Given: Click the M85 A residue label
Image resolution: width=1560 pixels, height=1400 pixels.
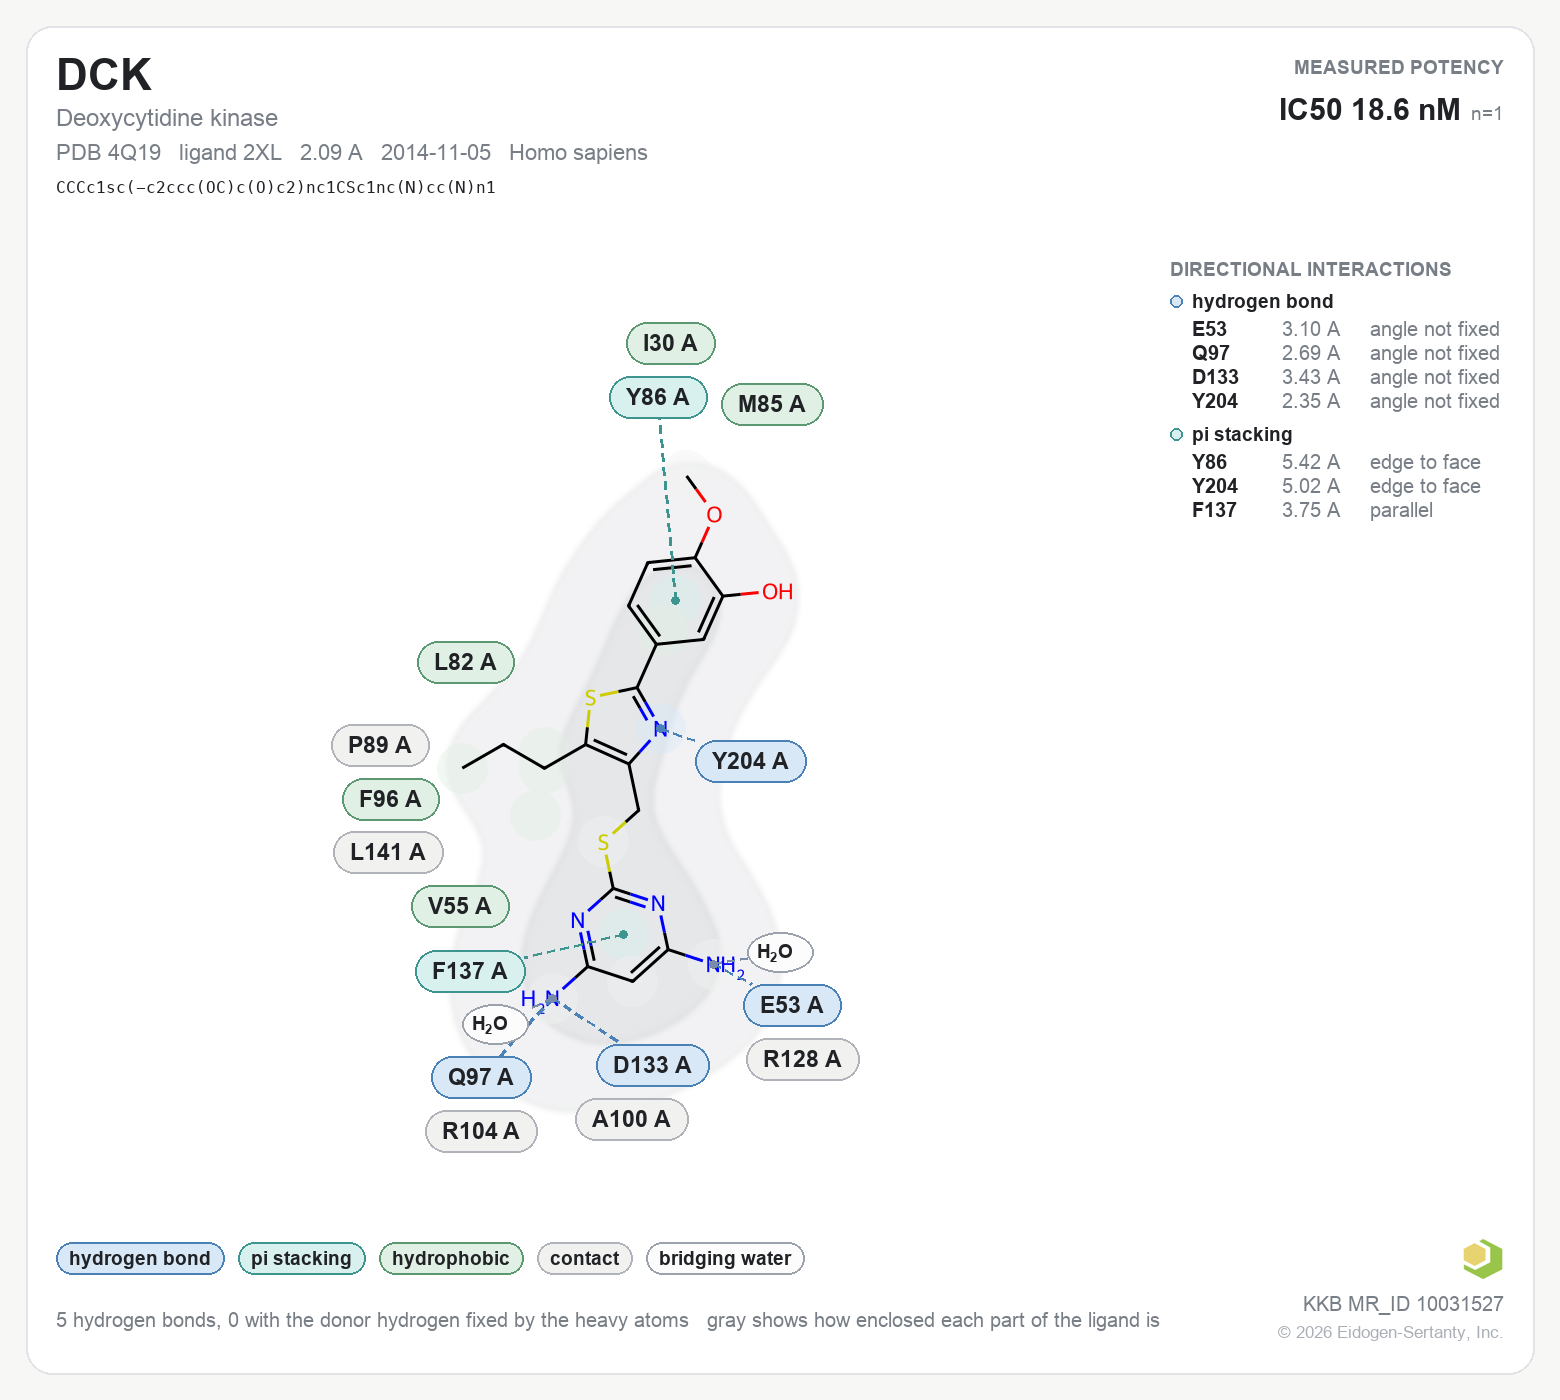Looking at the screenshot, I should tap(772, 404).
